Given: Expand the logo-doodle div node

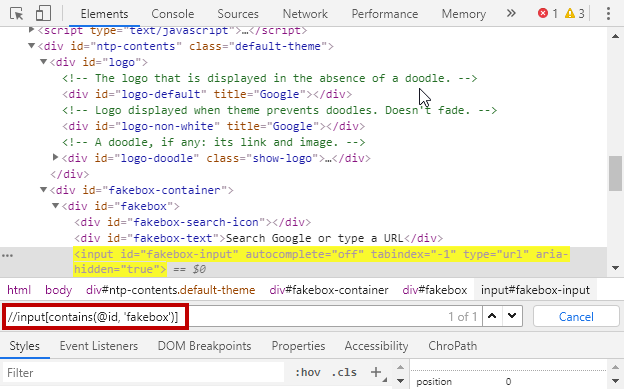Looking at the screenshot, I should click(55, 158).
